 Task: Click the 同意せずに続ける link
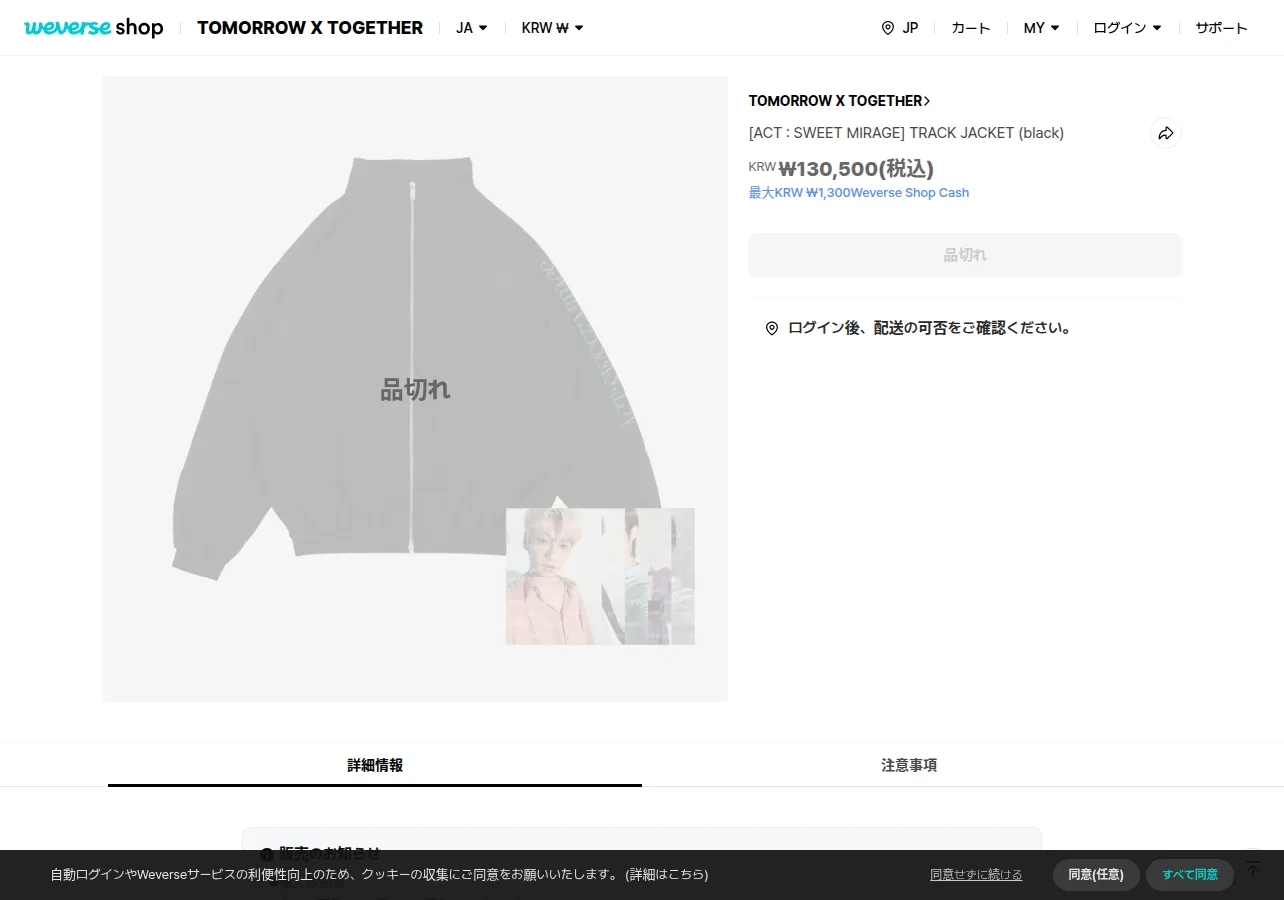976,875
